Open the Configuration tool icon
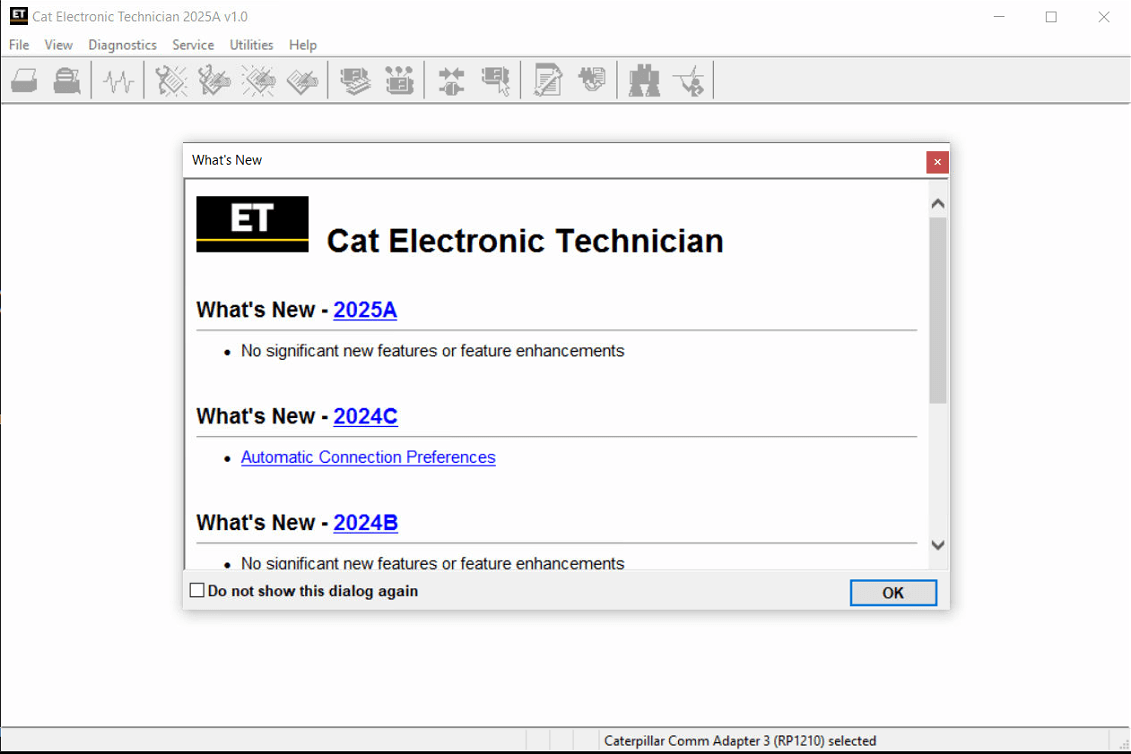The width and height of the screenshot is (1131, 754). pyautogui.click(x=399, y=81)
